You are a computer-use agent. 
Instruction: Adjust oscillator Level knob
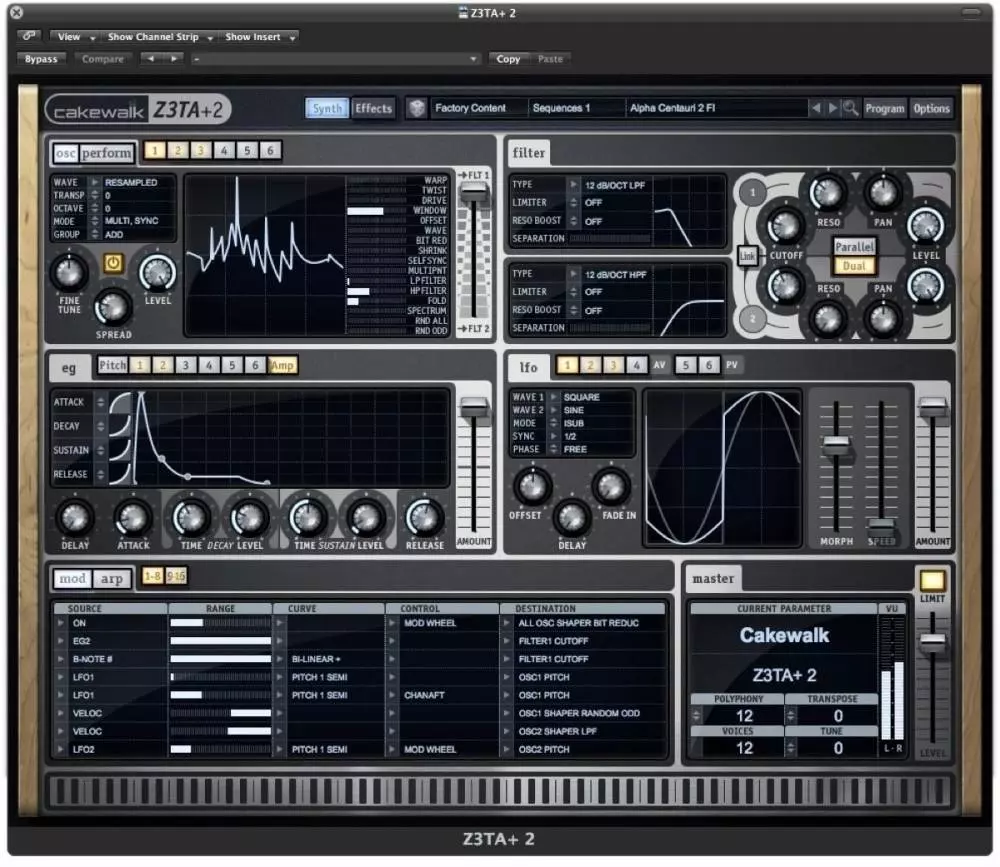coord(158,273)
